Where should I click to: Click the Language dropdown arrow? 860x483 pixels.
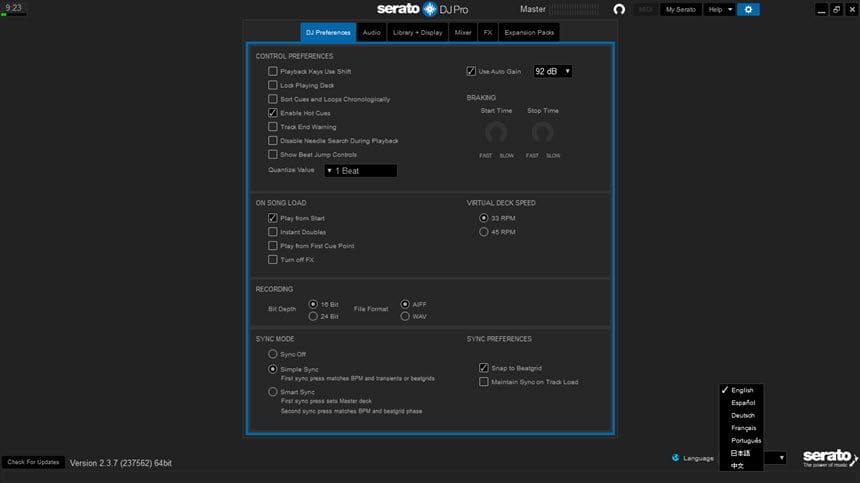tap(781, 458)
